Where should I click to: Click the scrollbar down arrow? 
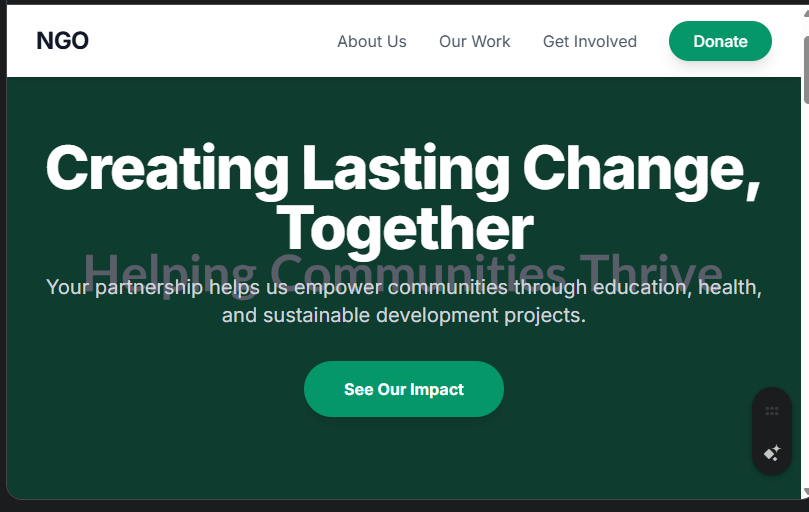(x=805, y=493)
